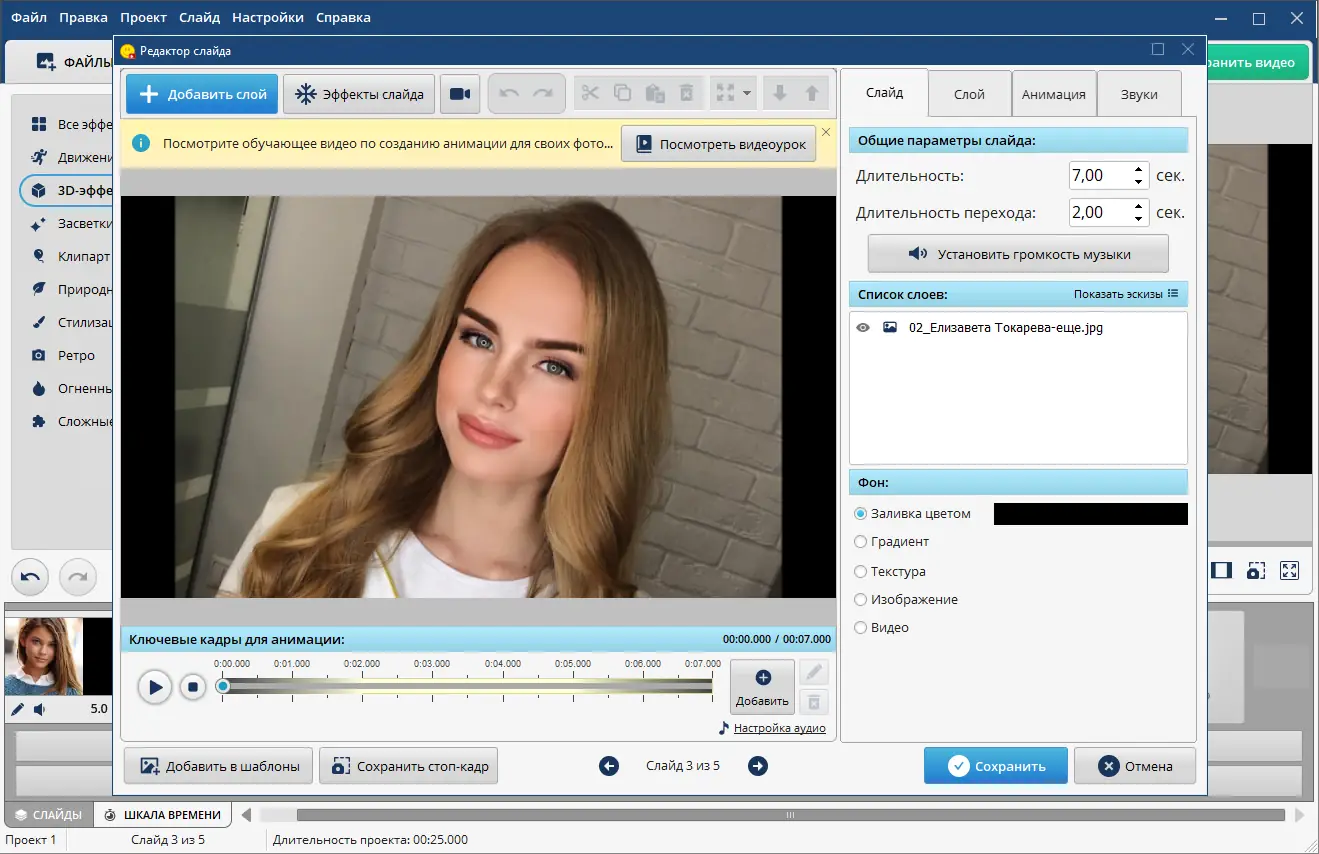This screenshot has height=854, width=1319.
Task: Go to the previous slide arrow
Action: click(609, 766)
